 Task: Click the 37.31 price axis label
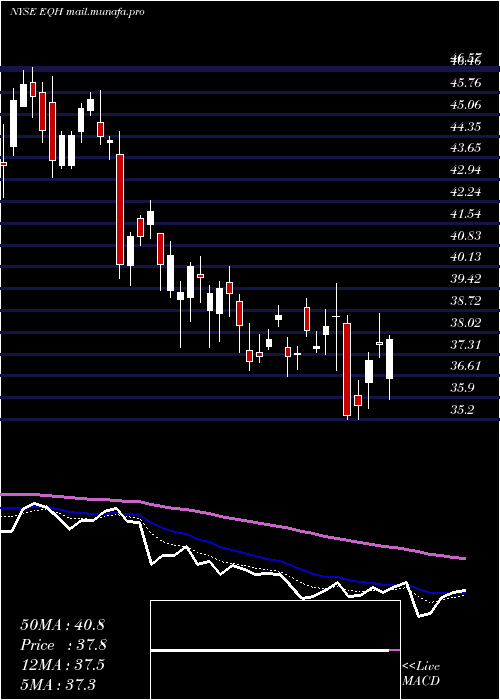[466, 345]
